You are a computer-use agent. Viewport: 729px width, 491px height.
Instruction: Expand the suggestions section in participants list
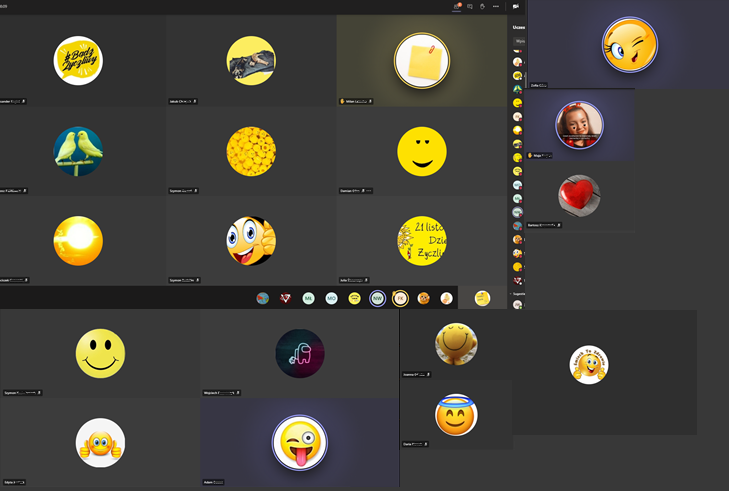point(518,294)
